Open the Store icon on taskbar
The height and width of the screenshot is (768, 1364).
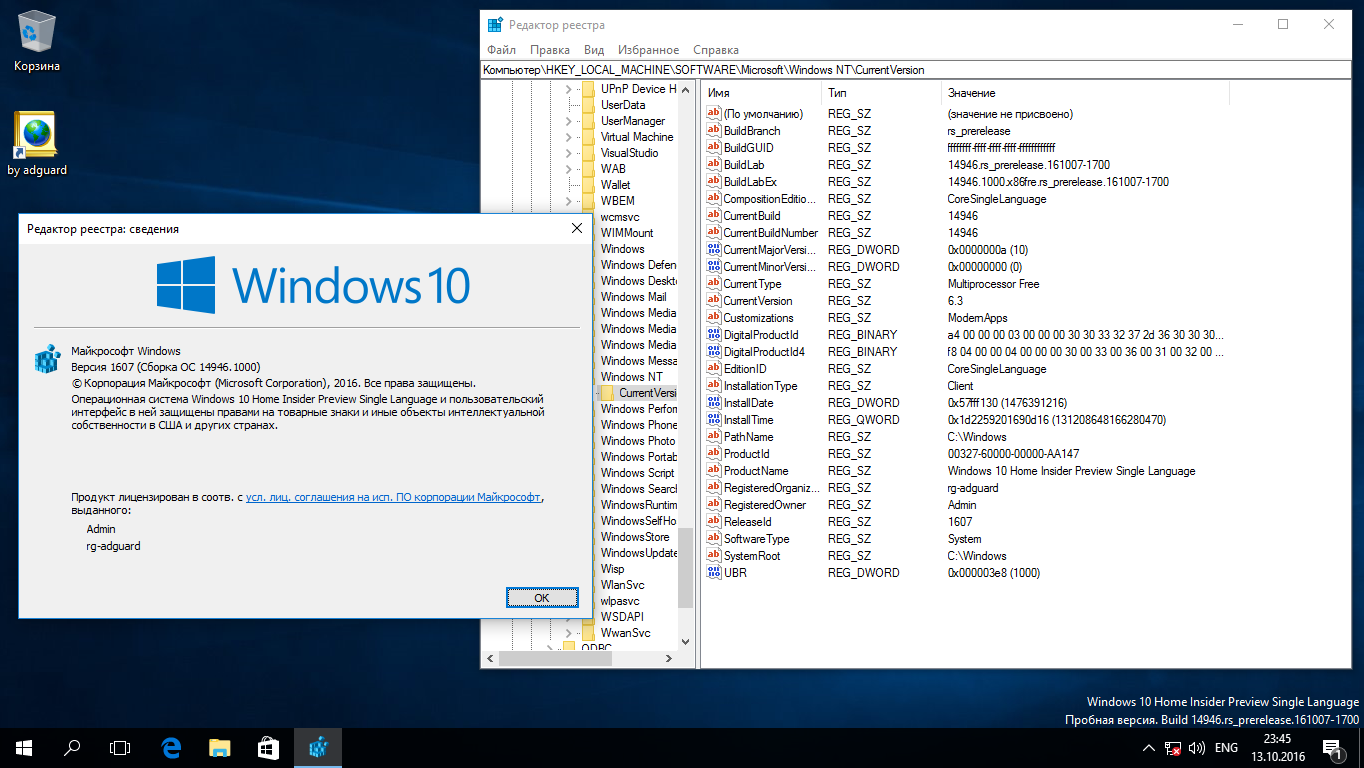point(268,747)
